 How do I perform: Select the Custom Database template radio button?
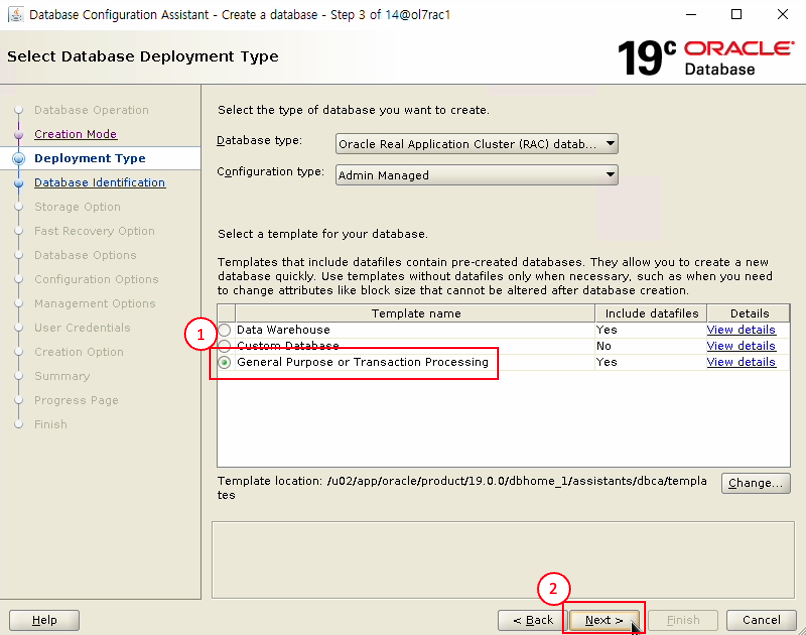(225, 346)
